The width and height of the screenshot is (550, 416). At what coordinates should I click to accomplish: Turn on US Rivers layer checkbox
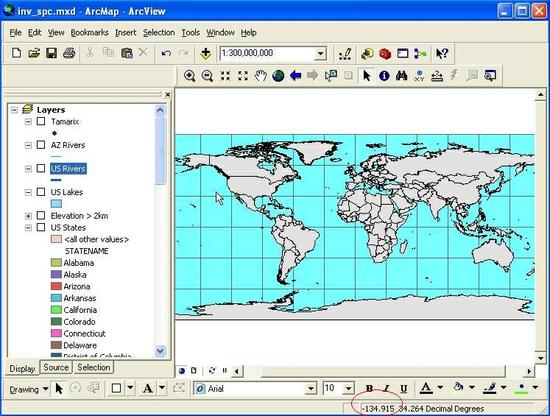[41, 168]
